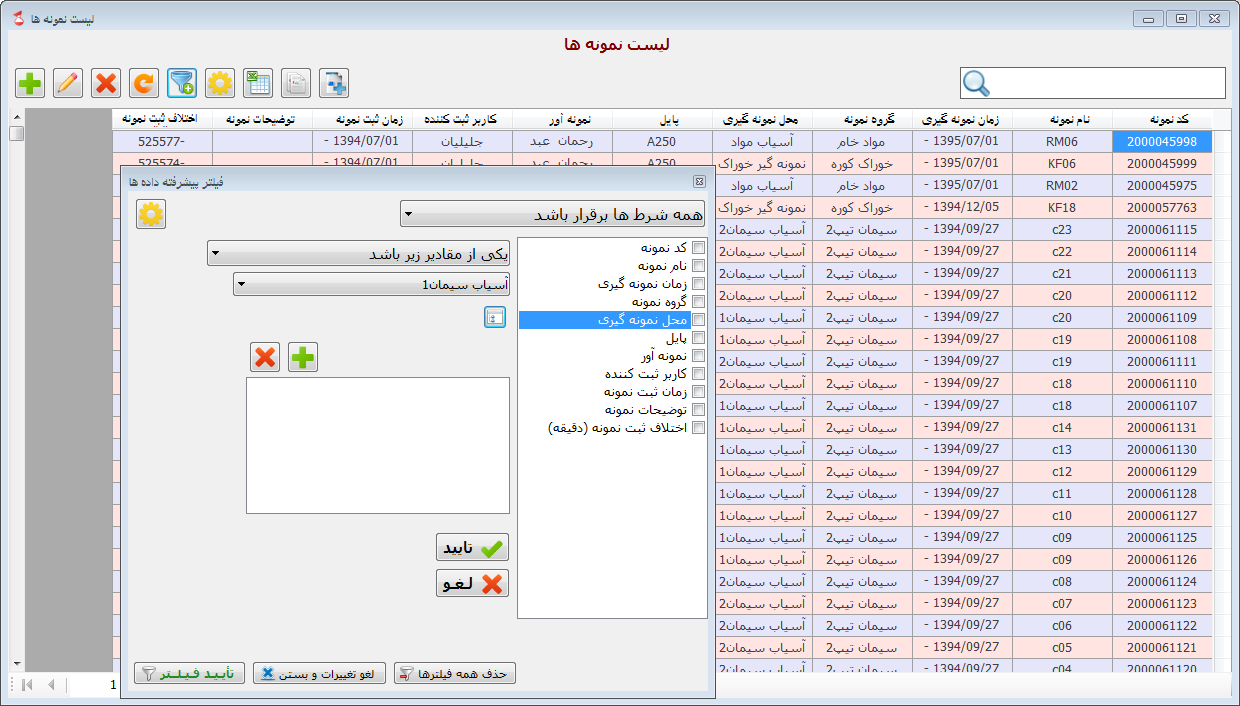Click the funnel advanced filter toolbar icon
Image resolution: width=1240 pixels, height=706 pixels.
[x=182, y=83]
